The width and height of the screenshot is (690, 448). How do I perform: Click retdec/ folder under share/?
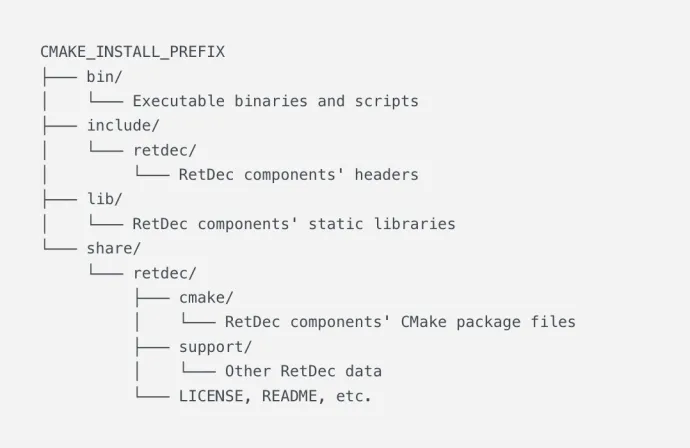165,273
